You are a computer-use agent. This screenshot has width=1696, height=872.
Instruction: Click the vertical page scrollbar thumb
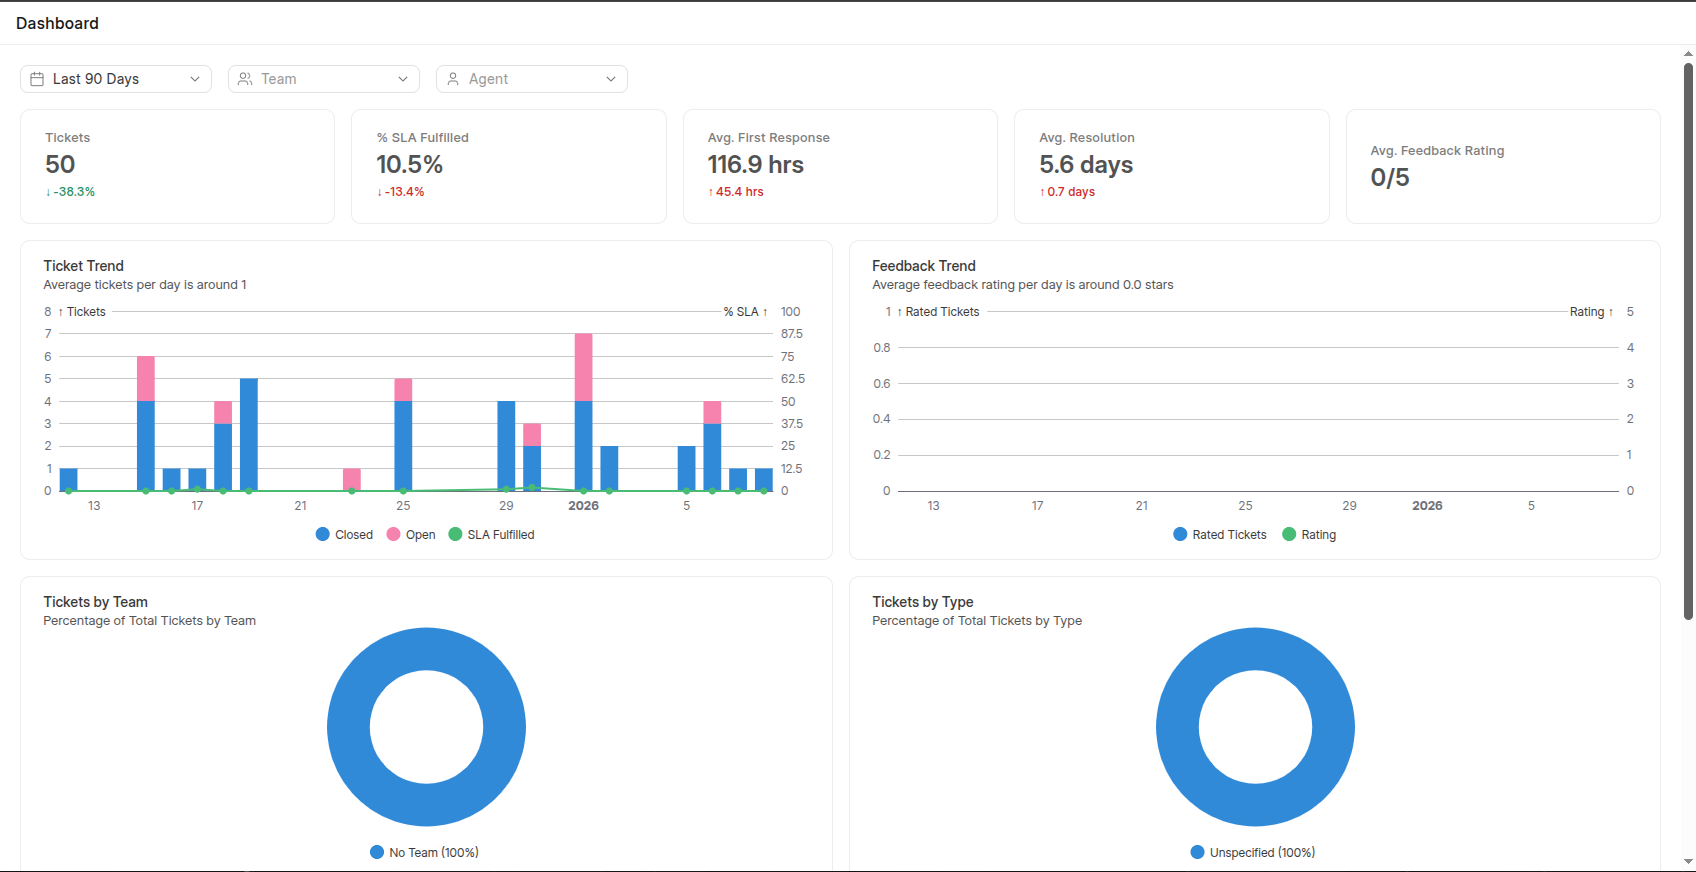1688,340
